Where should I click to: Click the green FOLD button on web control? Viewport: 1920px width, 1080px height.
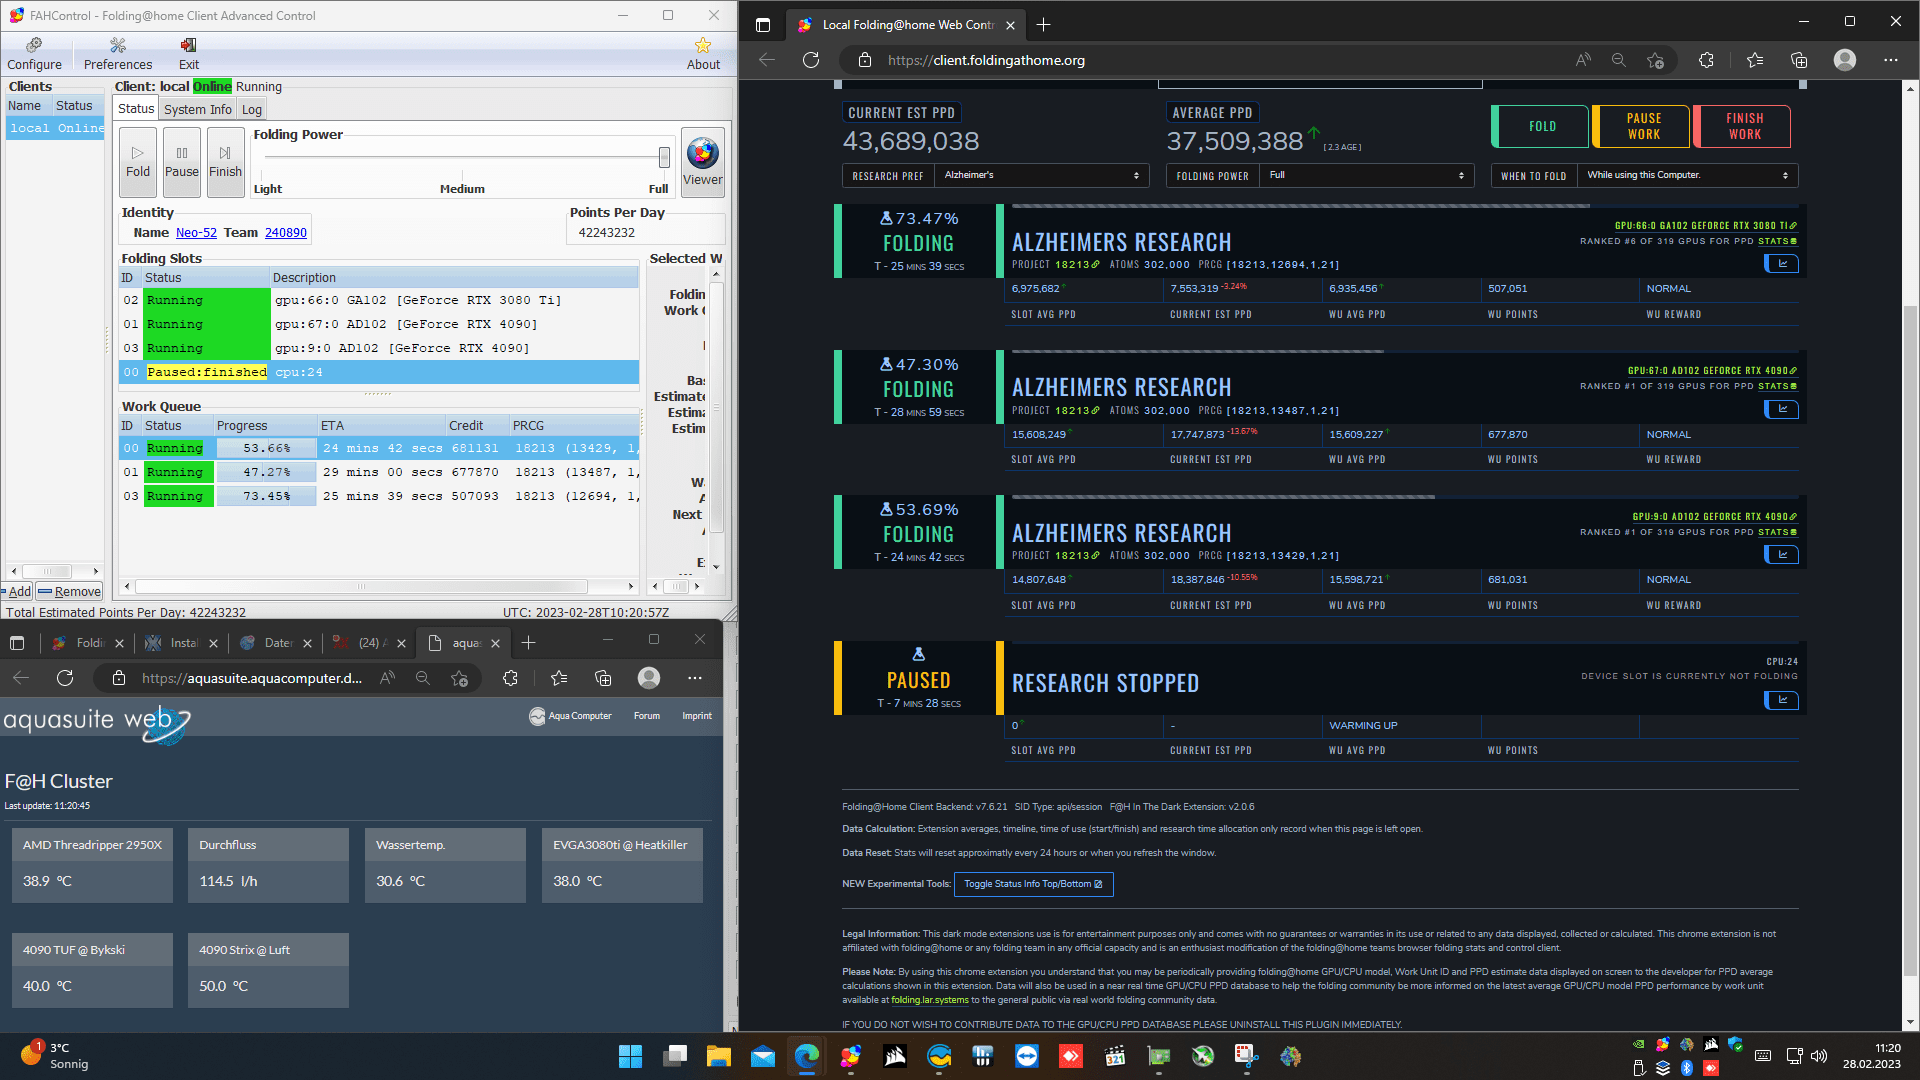point(1541,126)
